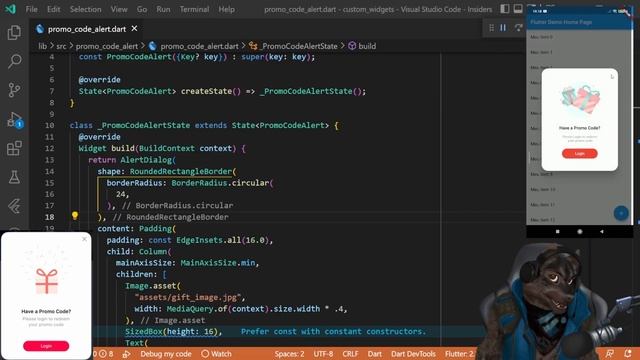Click 'Have a Promo Code?' mockup heading
Screen dimensions: 640x360
point(46,311)
